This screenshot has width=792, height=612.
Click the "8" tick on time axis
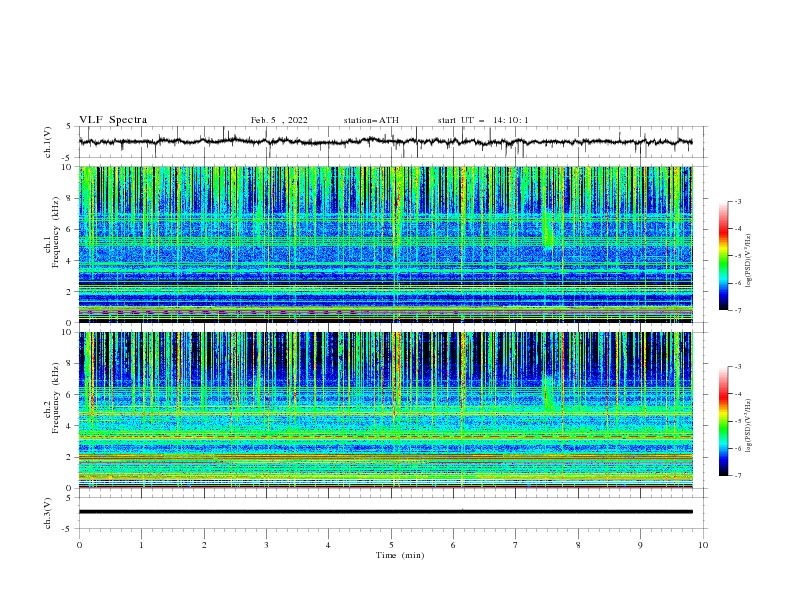tap(578, 545)
